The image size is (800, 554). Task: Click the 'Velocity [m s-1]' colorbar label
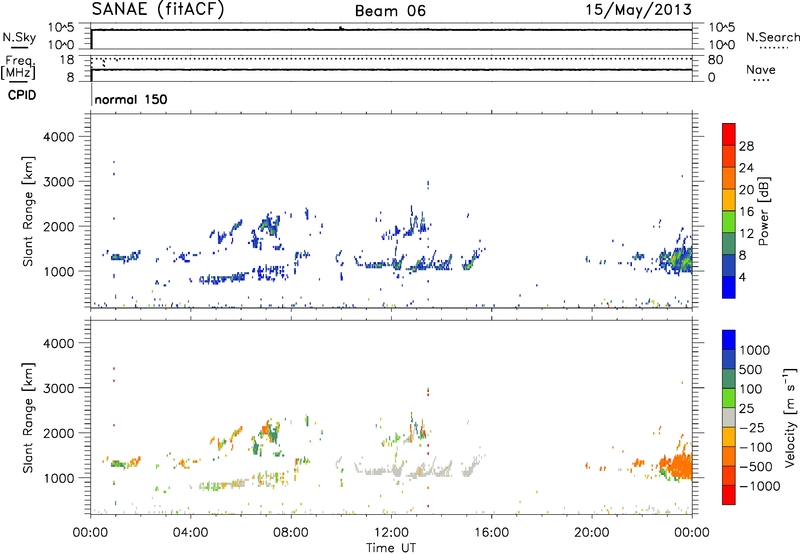790,417
